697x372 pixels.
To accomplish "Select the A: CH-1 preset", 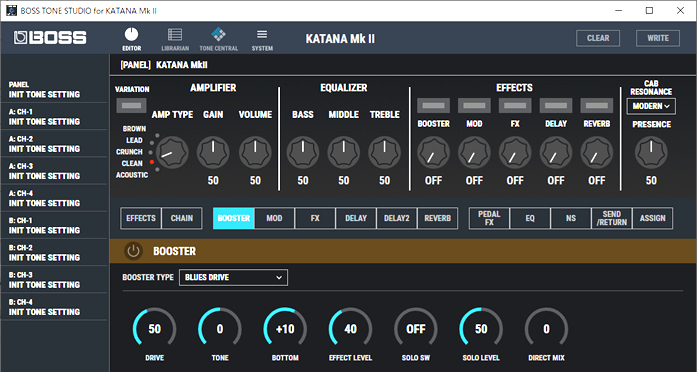I will click(54, 116).
